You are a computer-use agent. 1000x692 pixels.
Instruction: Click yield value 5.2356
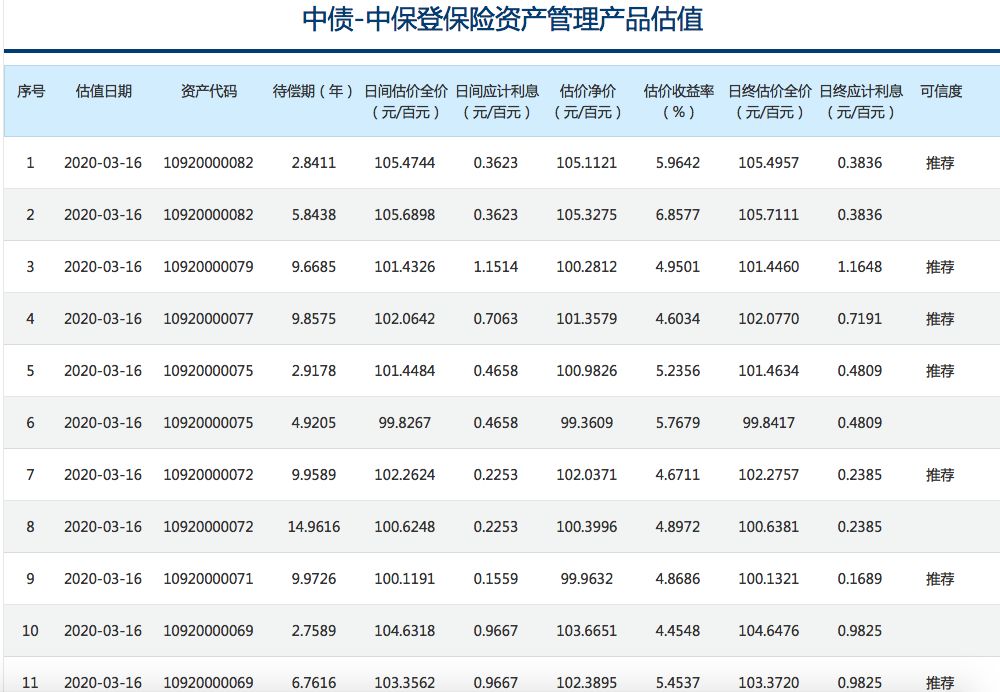pyautogui.click(x=678, y=371)
